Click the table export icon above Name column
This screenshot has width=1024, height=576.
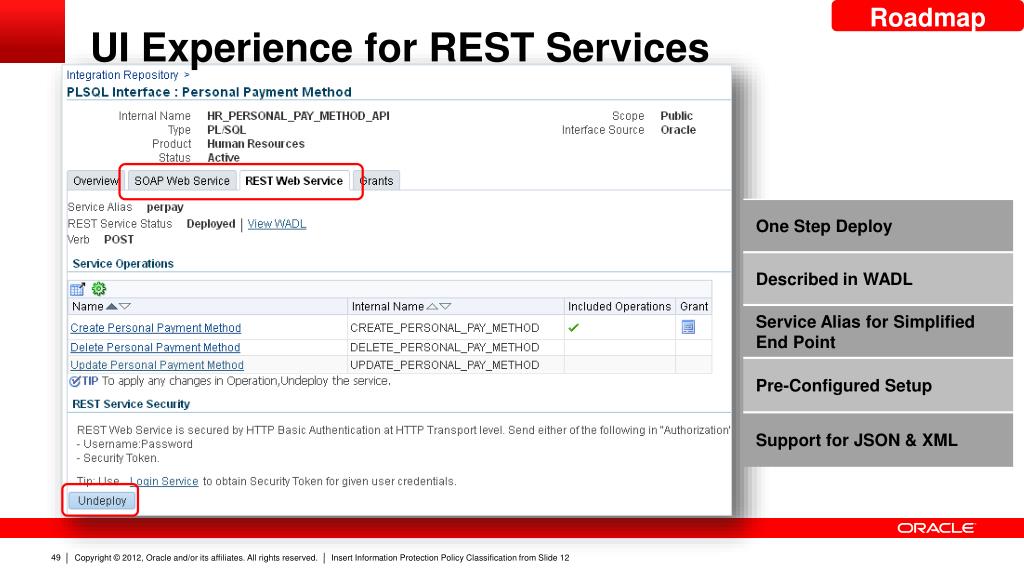pos(77,289)
